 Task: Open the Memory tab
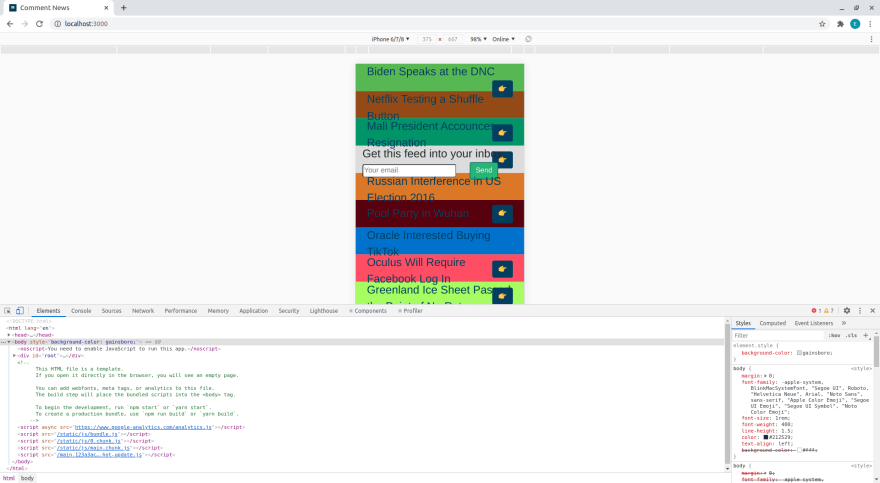pyautogui.click(x=218, y=311)
